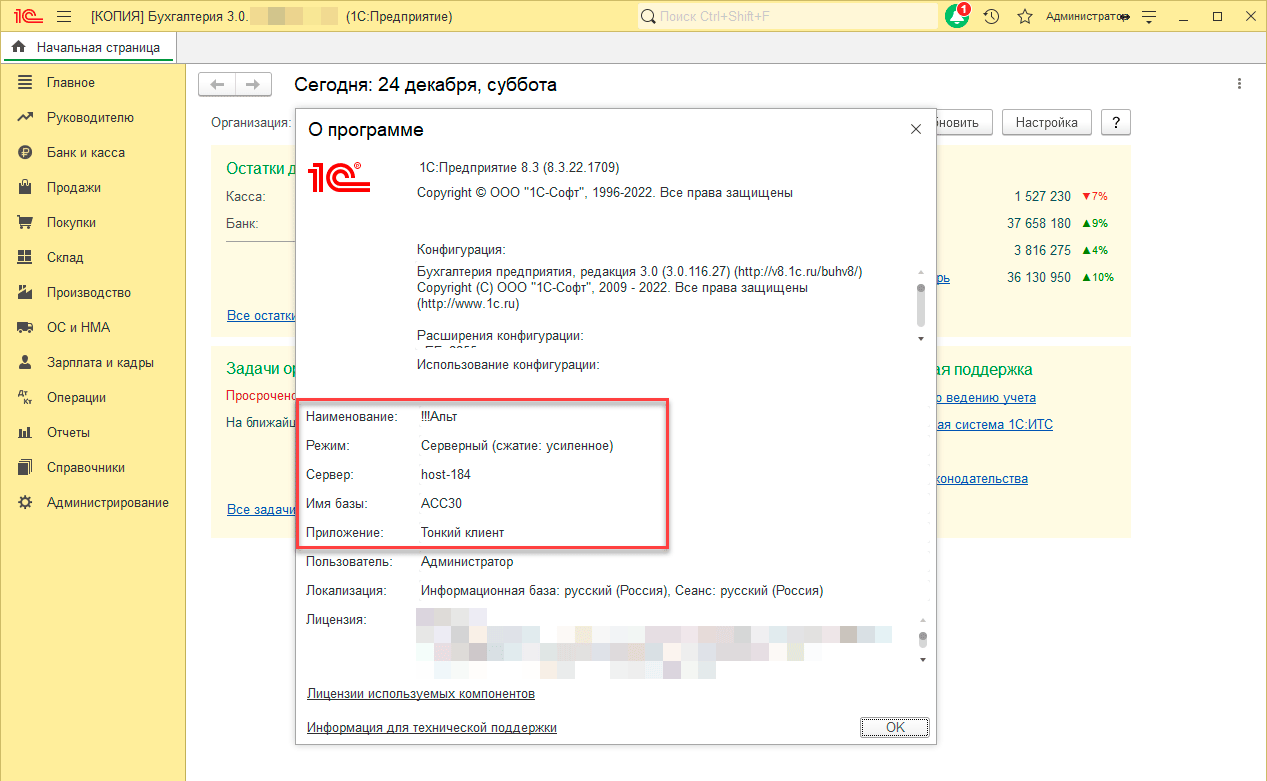Click up arrow of license field scrollbar
This screenshot has width=1267, height=781.
pyautogui.click(x=922, y=620)
